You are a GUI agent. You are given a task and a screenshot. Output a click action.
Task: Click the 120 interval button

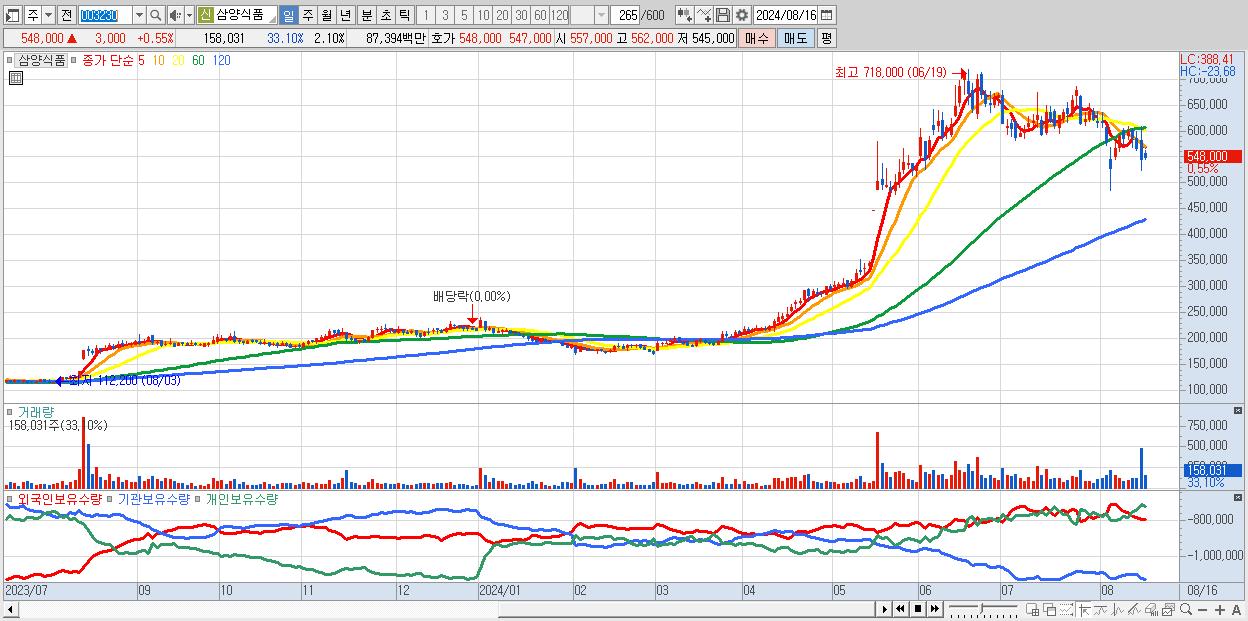click(x=559, y=15)
